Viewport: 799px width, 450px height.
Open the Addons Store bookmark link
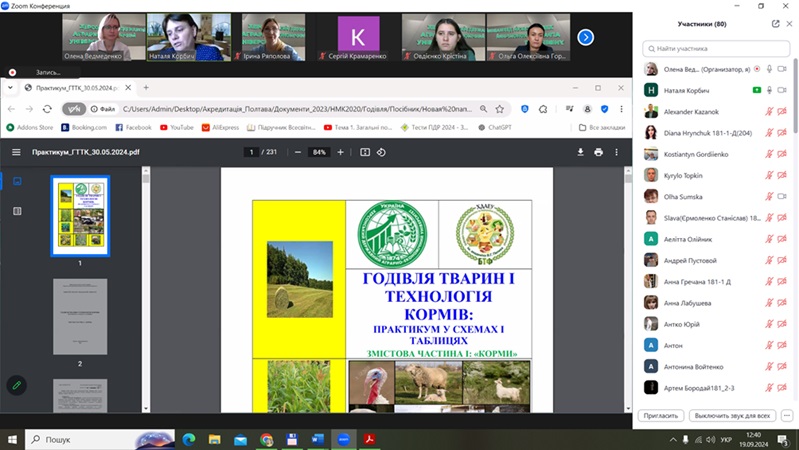pyautogui.click(x=30, y=127)
